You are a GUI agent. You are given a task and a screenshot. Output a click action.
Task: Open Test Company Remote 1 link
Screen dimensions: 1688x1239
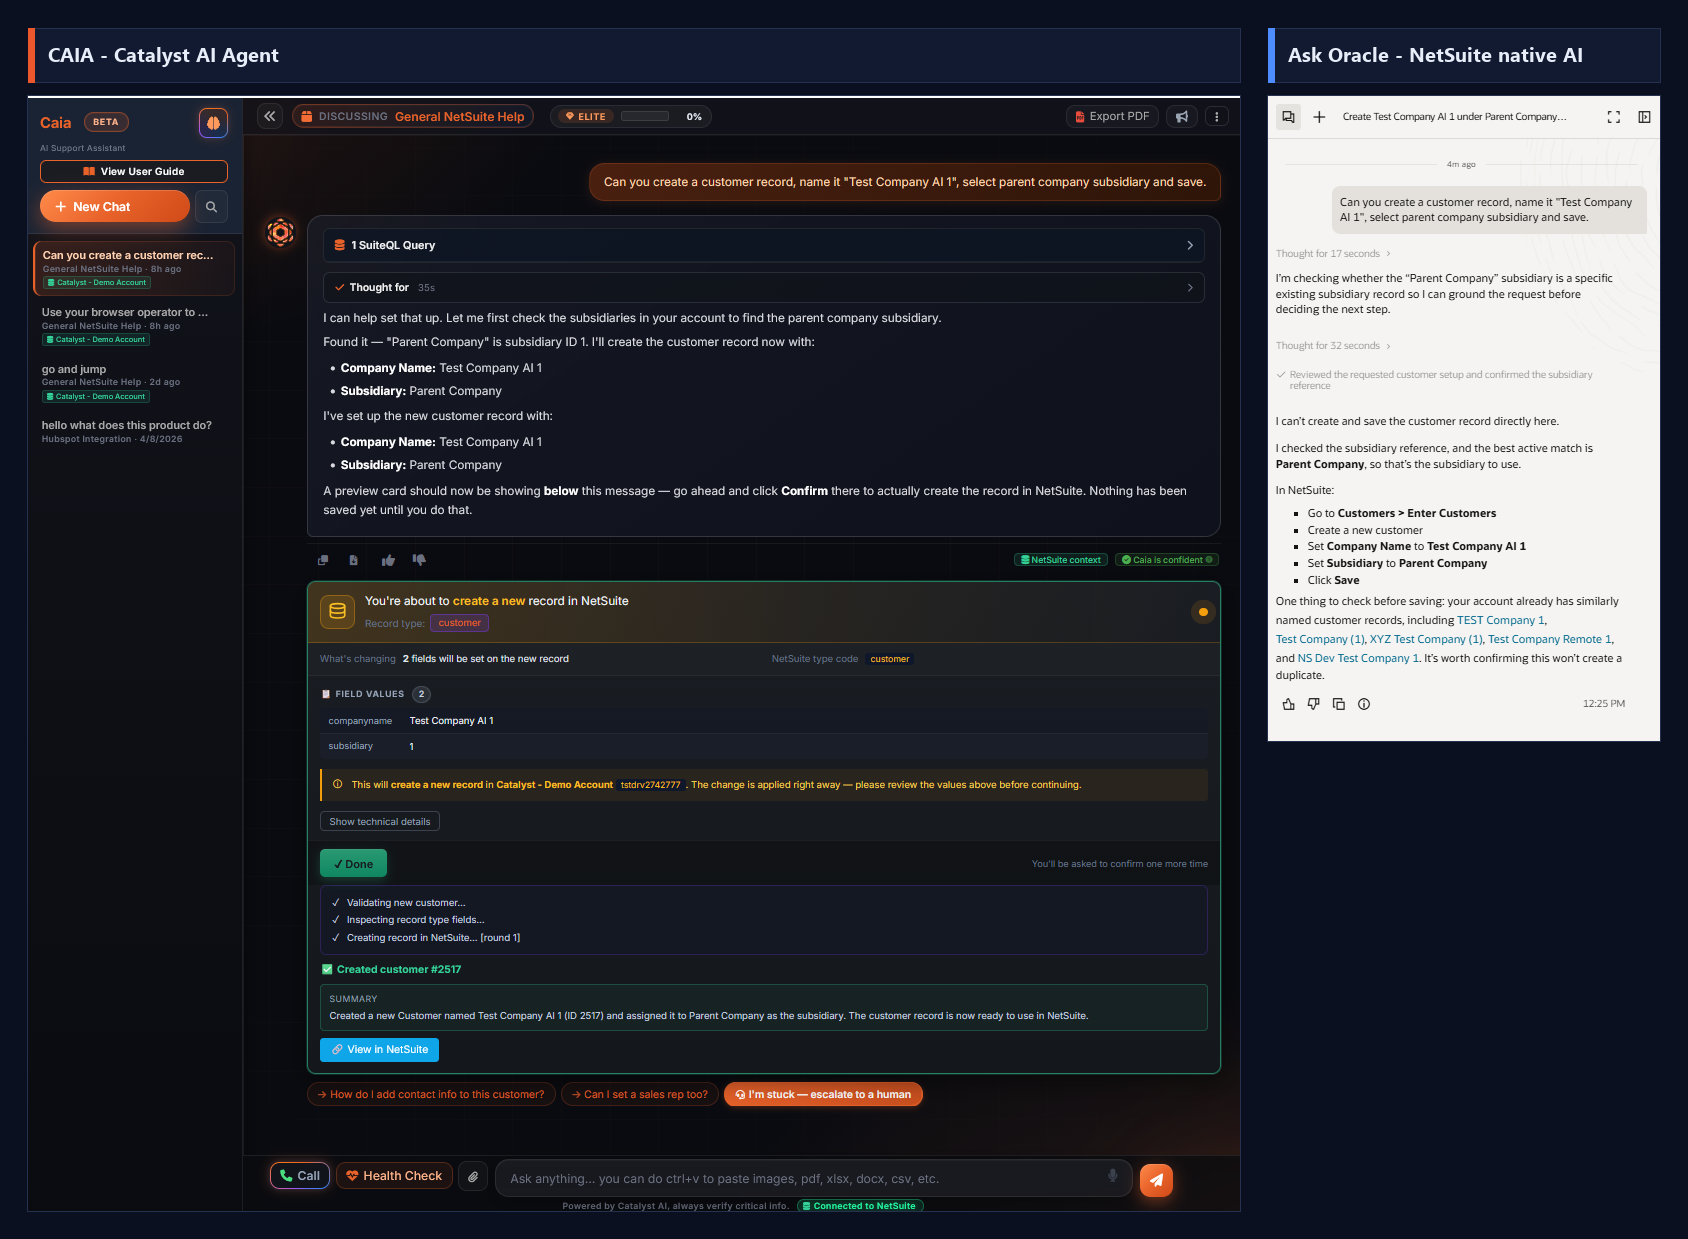coord(1550,640)
